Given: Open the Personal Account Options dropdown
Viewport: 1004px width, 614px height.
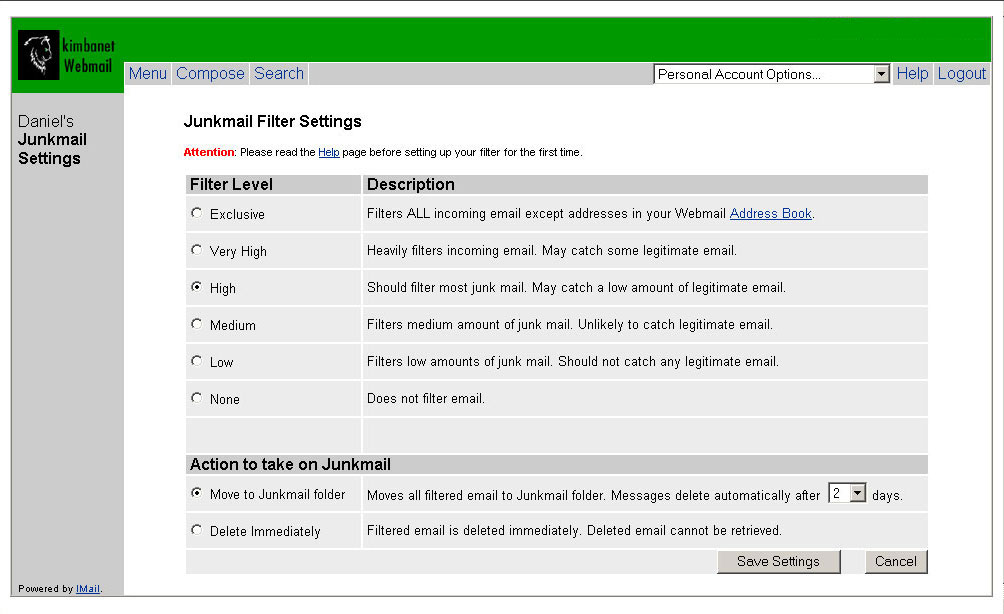Looking at the screenshot, I should [x=771, y=74].
